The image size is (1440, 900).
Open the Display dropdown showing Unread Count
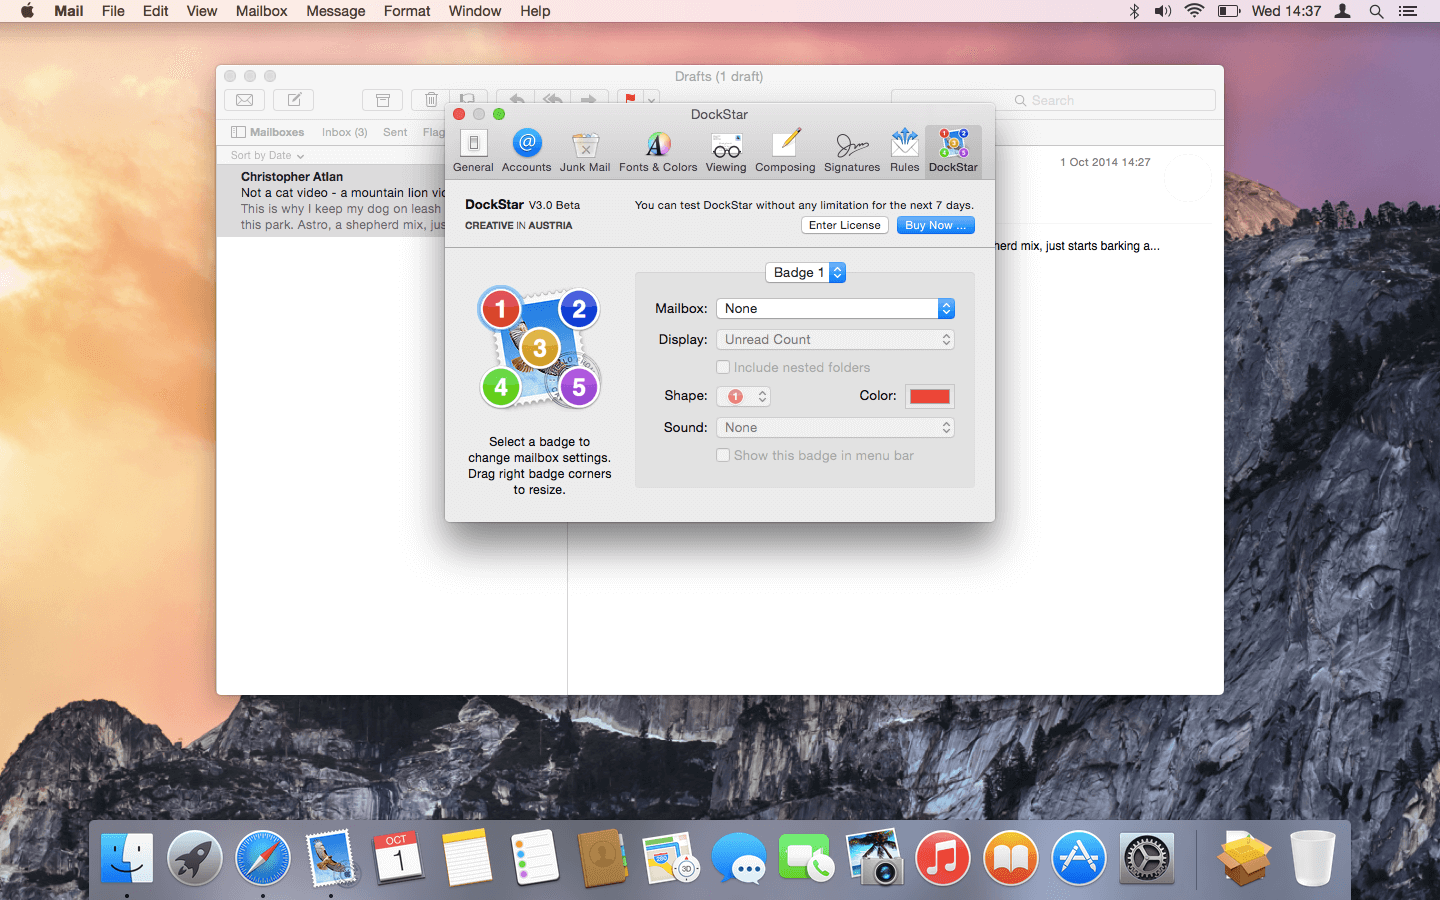click(835, 339)
